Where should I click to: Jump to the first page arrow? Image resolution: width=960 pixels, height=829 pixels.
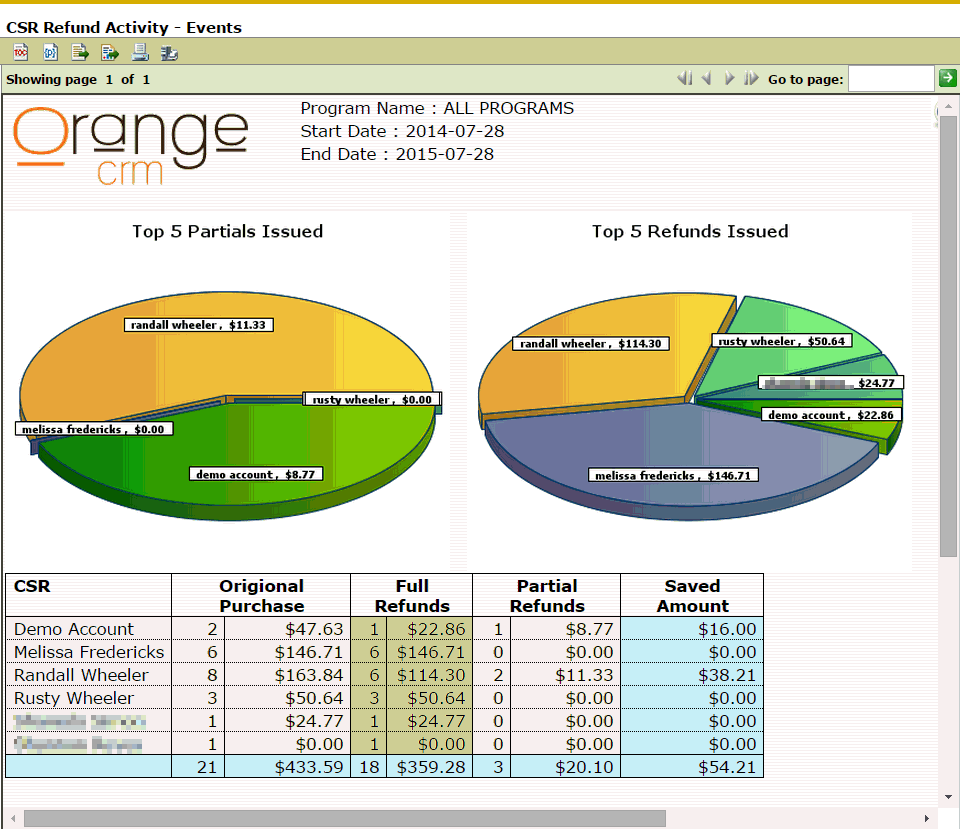684,79
